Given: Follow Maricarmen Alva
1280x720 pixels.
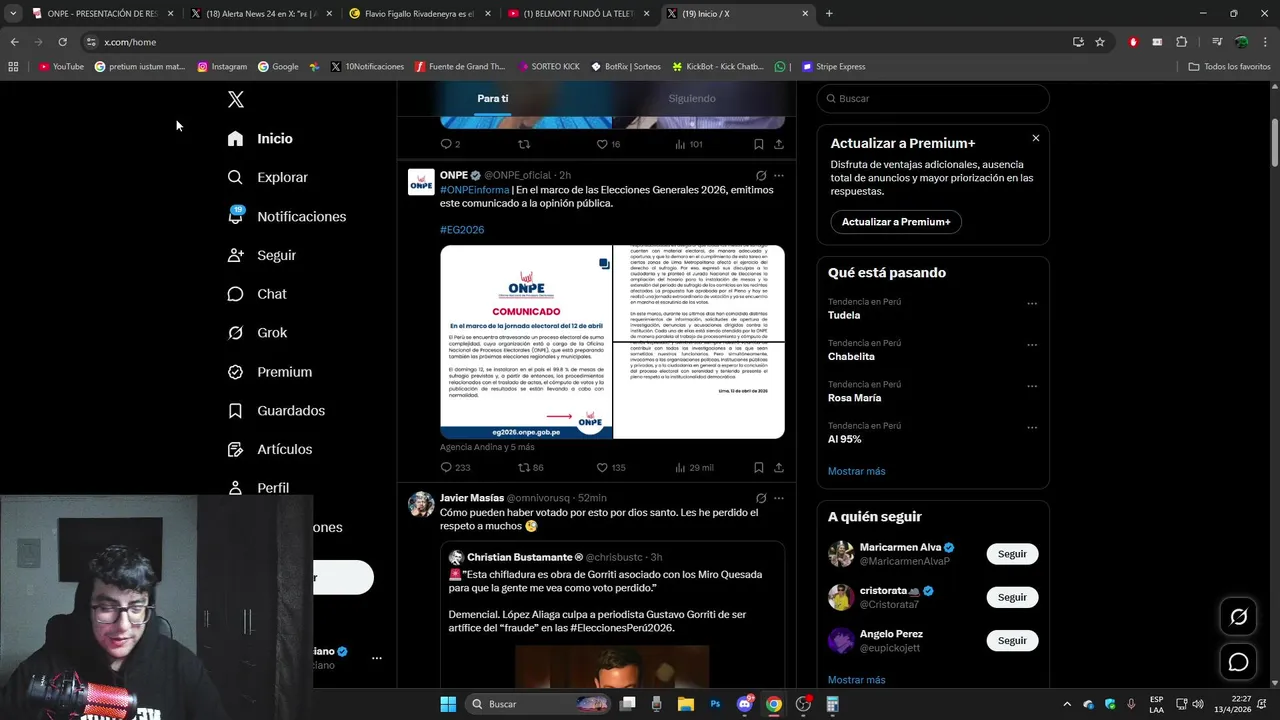Looking at the screenshot, I should [1012, 554].
